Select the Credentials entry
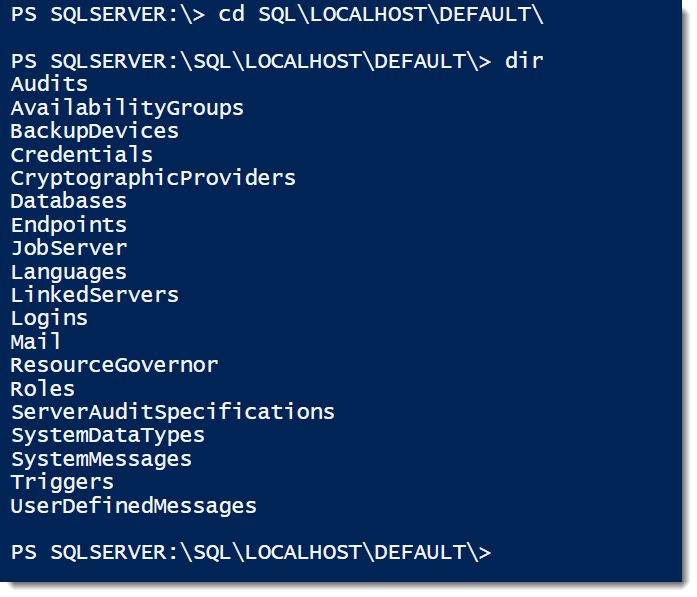The image size is (697, 597). pyautogui.click(x=82, y=155)
